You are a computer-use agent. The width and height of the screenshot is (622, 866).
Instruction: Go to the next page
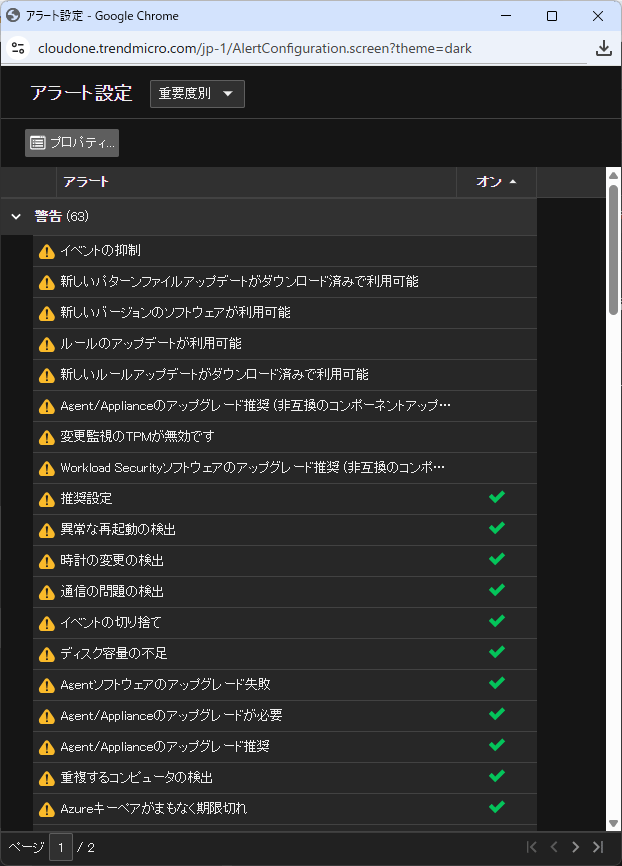click(576, 847)
